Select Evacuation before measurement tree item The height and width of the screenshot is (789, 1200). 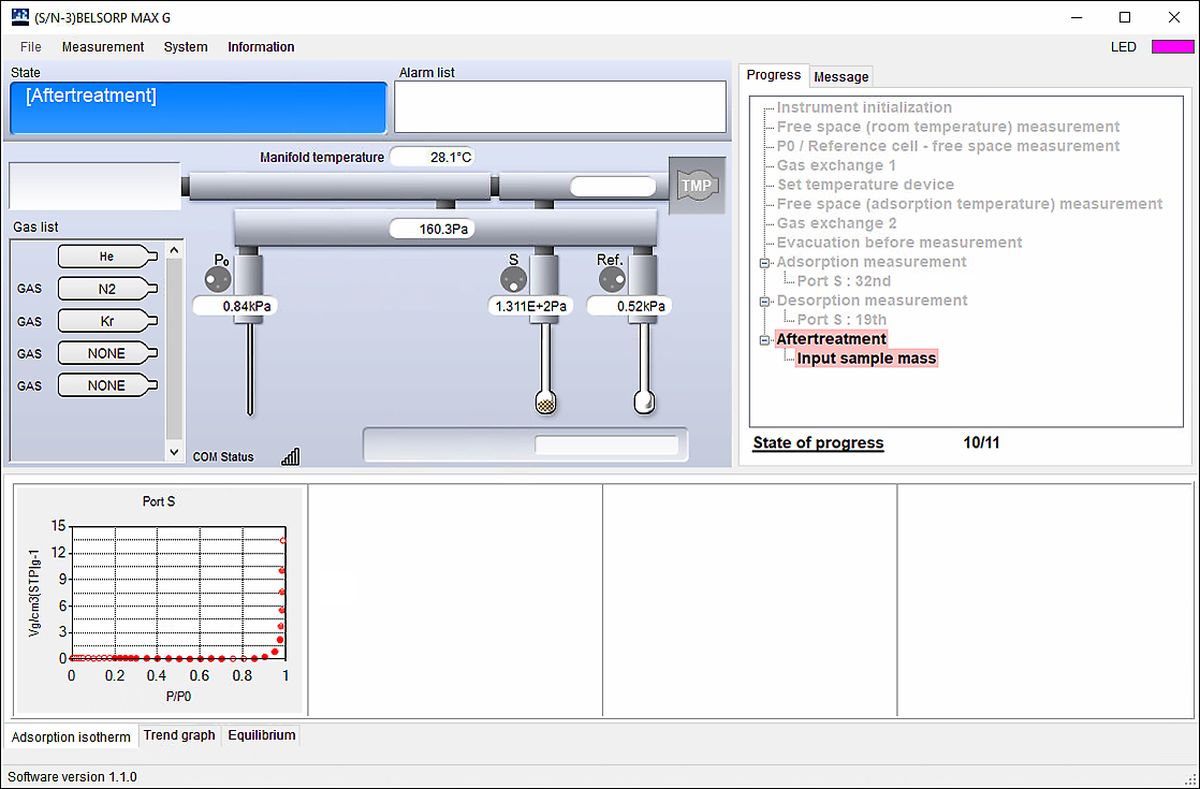(x=899, y=242)
